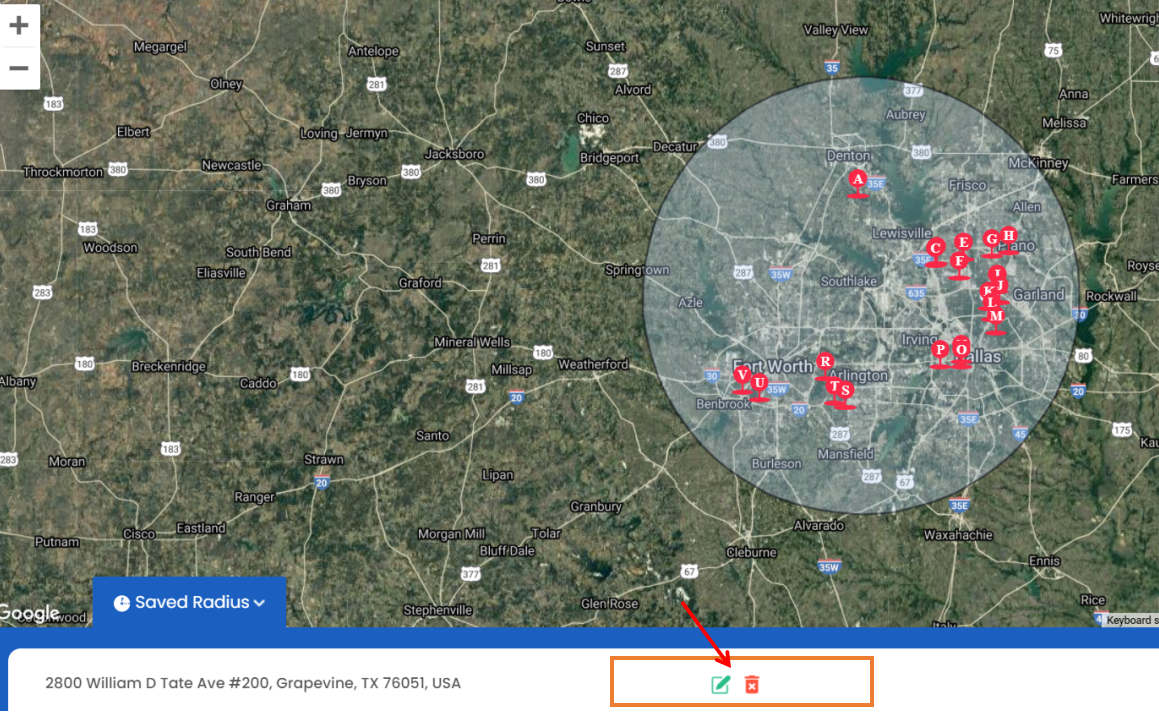Screen dimensions: 1159x713
Task: Open the Keyboard shortcuts link
Action: 1130,621
